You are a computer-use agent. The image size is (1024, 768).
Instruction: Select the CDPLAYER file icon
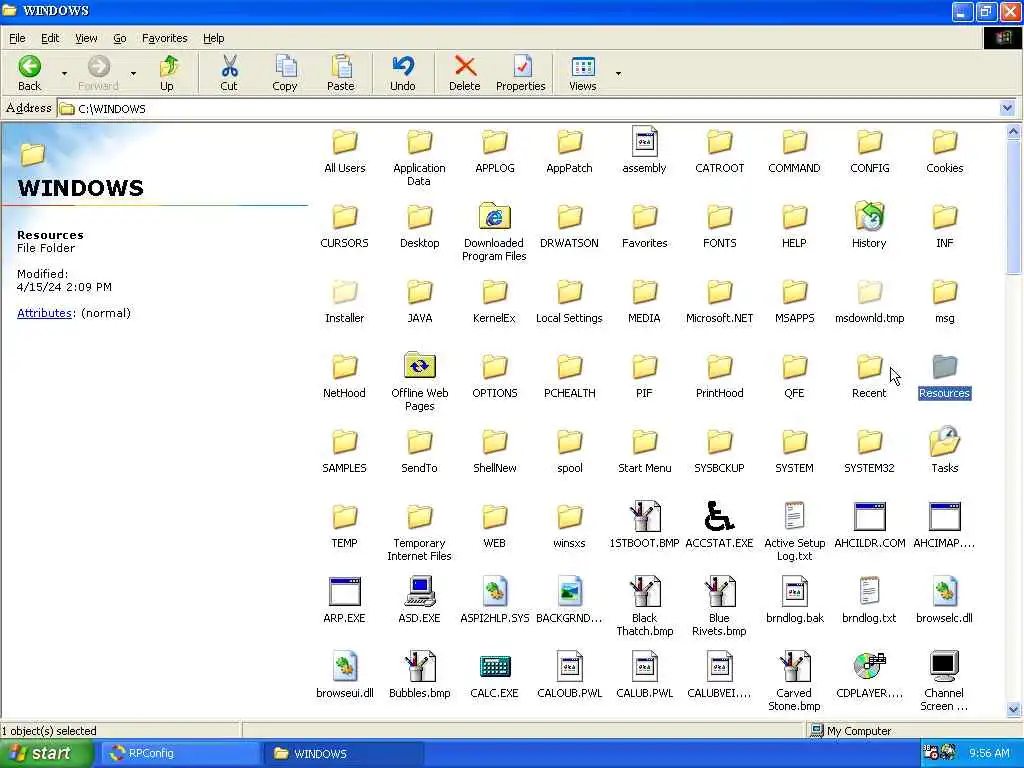click(869, 666)
